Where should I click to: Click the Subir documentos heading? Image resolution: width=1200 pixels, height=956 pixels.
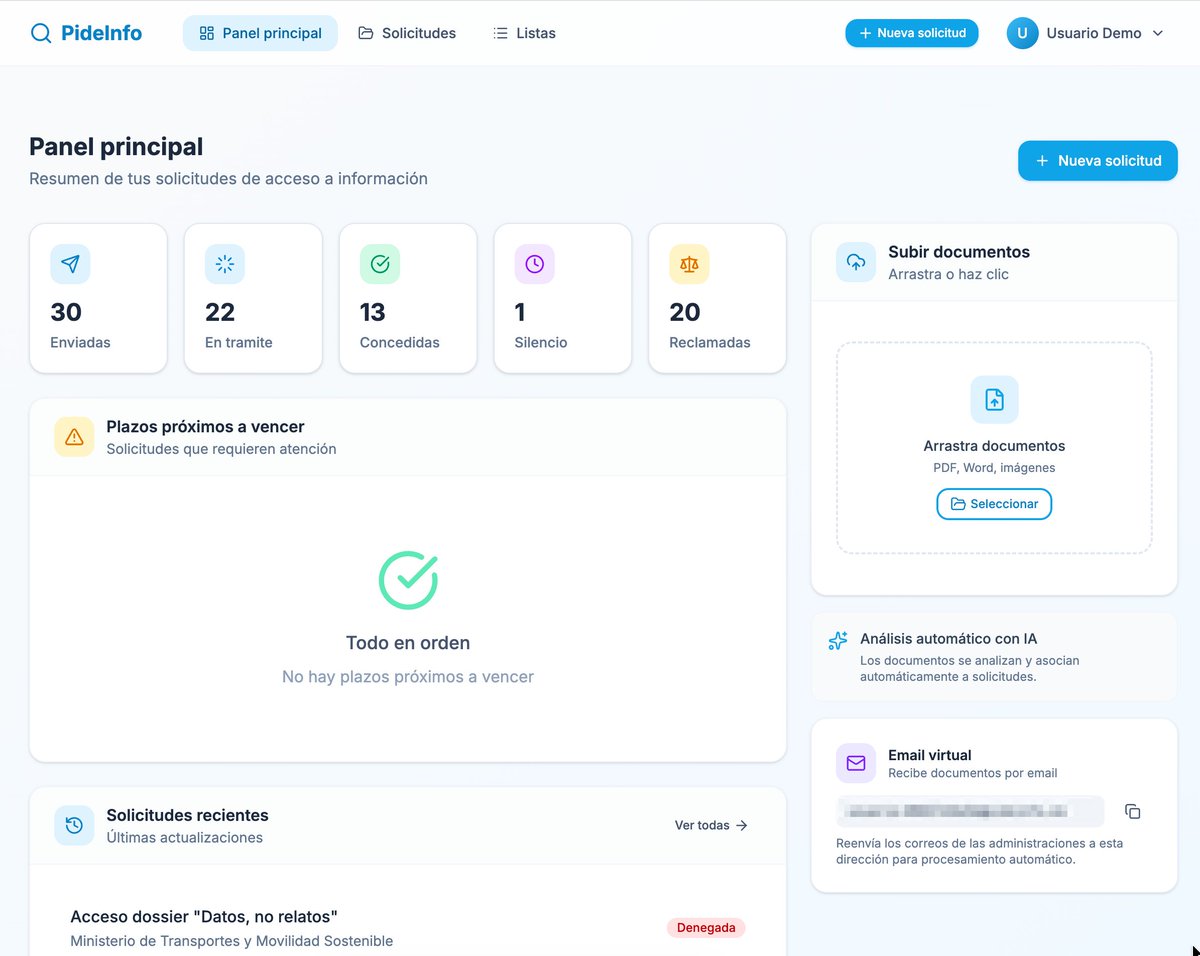click(x=959, y=252)
